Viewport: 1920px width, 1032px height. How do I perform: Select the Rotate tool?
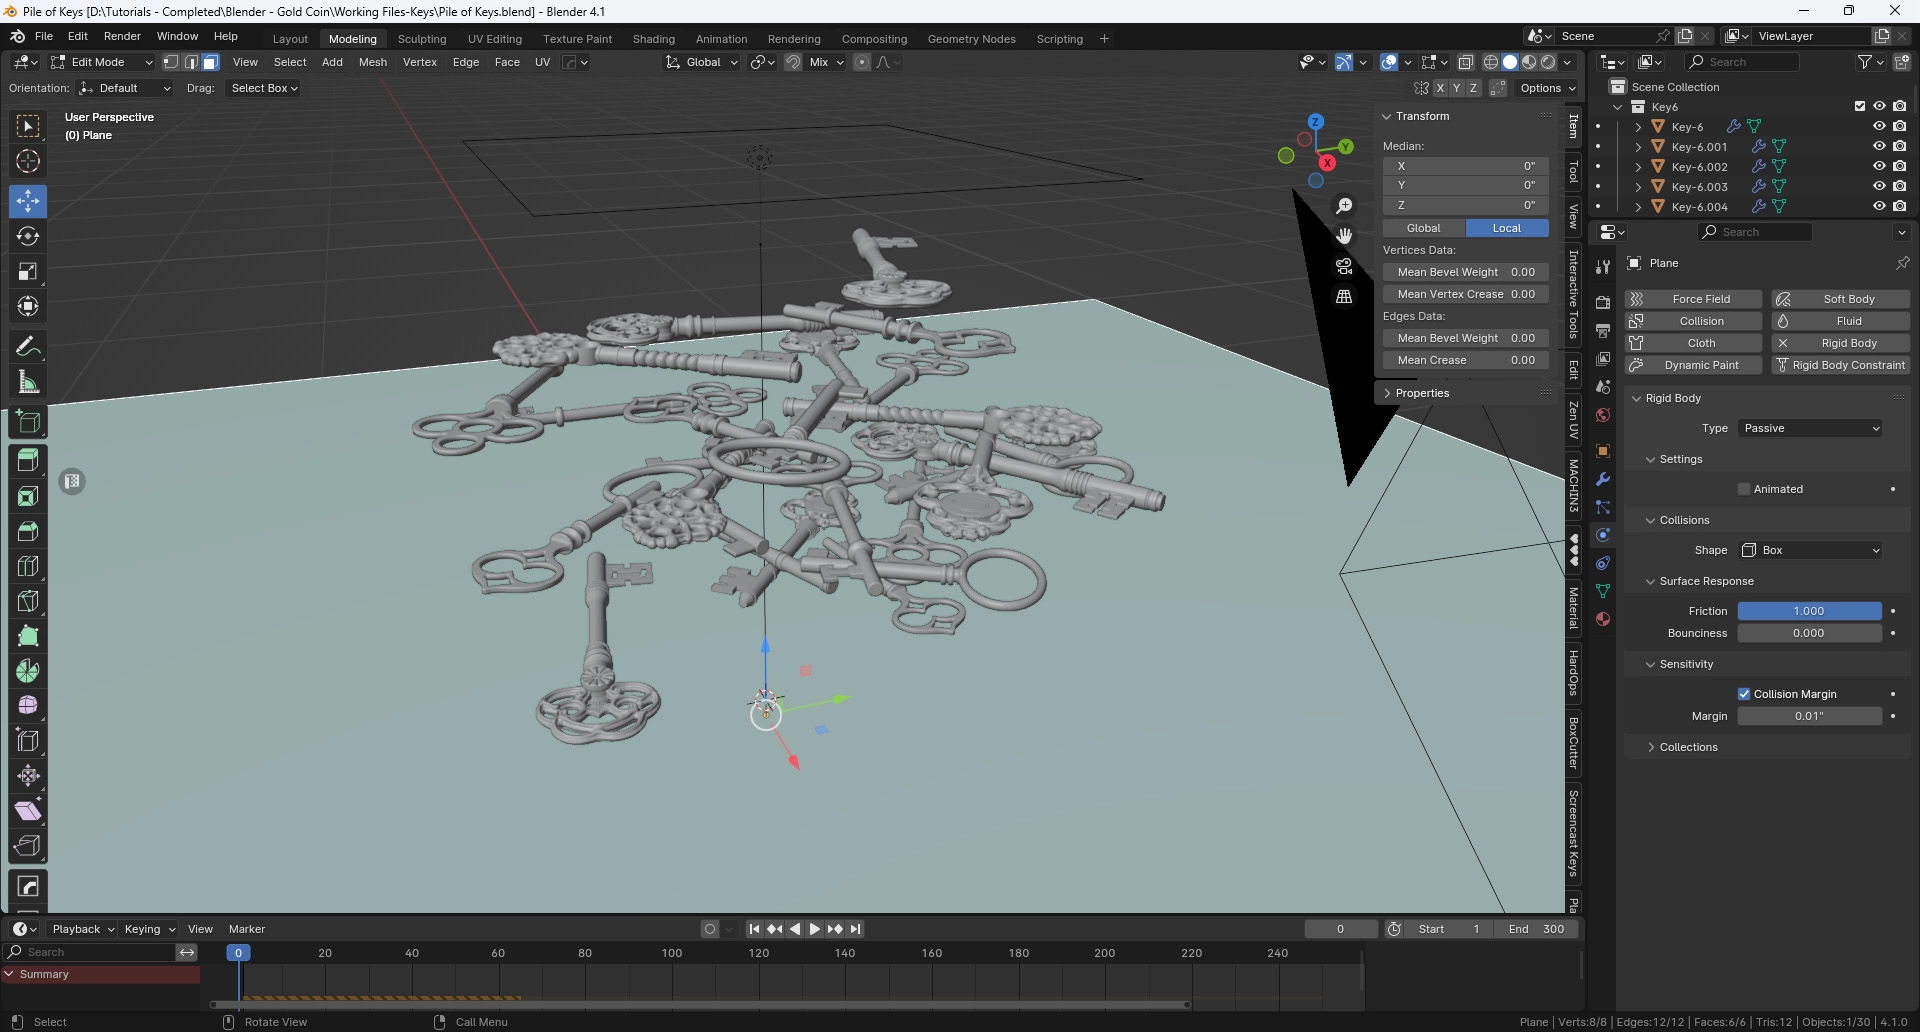coord(28,236)
